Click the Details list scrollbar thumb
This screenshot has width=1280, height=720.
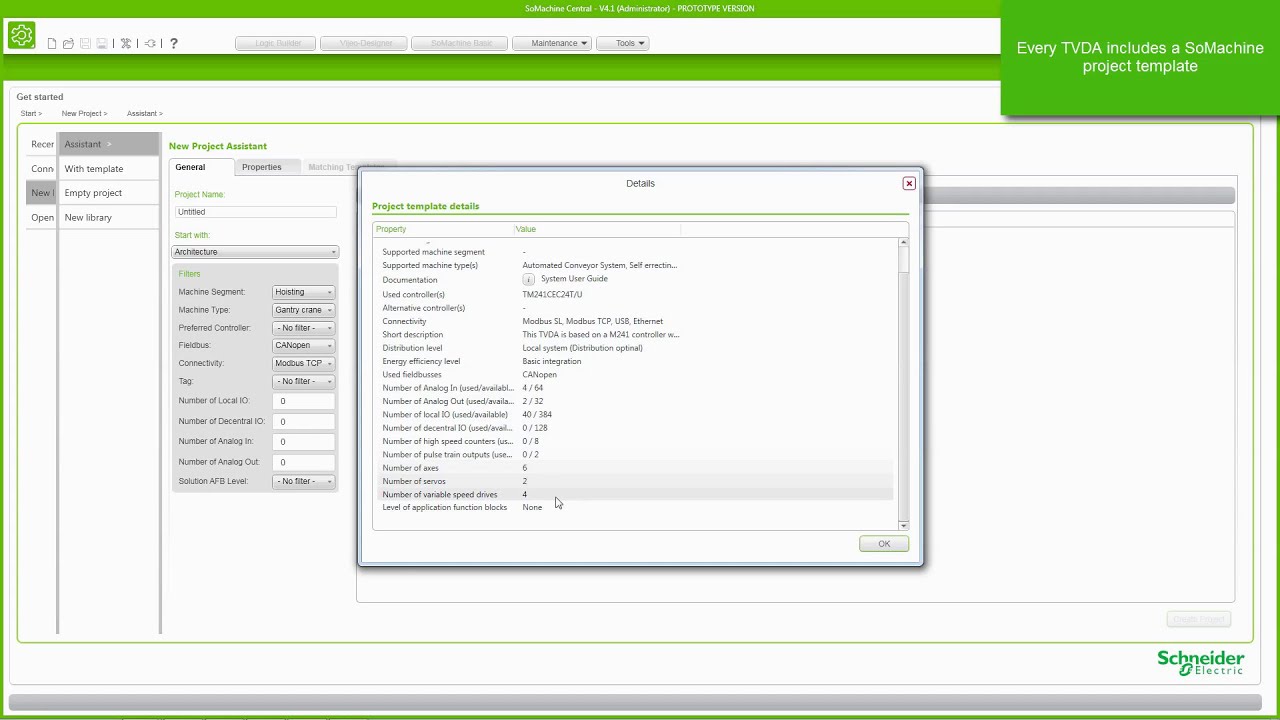click(904, 260)
